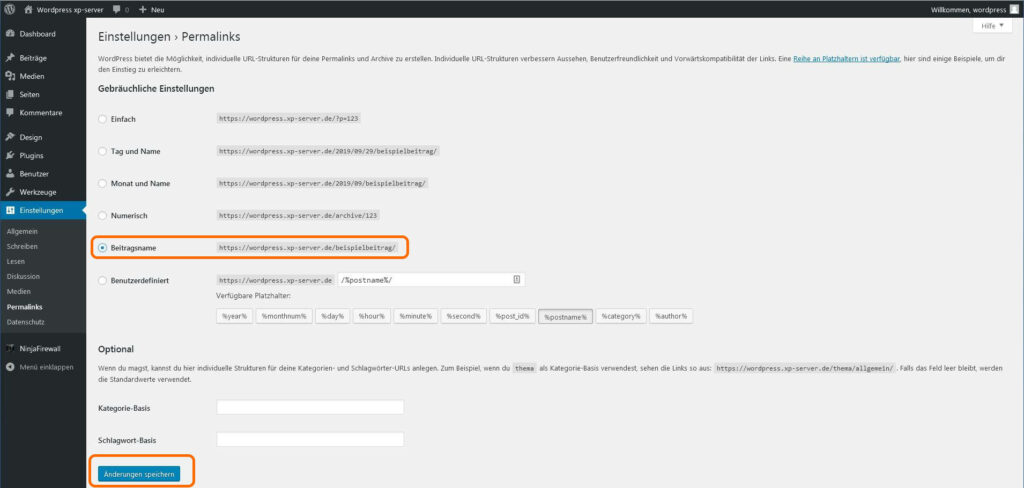This screenshot has width=1024, height=488.
Task: Expand the Hilfe dropdown tab
Action: tap(991, 26)
